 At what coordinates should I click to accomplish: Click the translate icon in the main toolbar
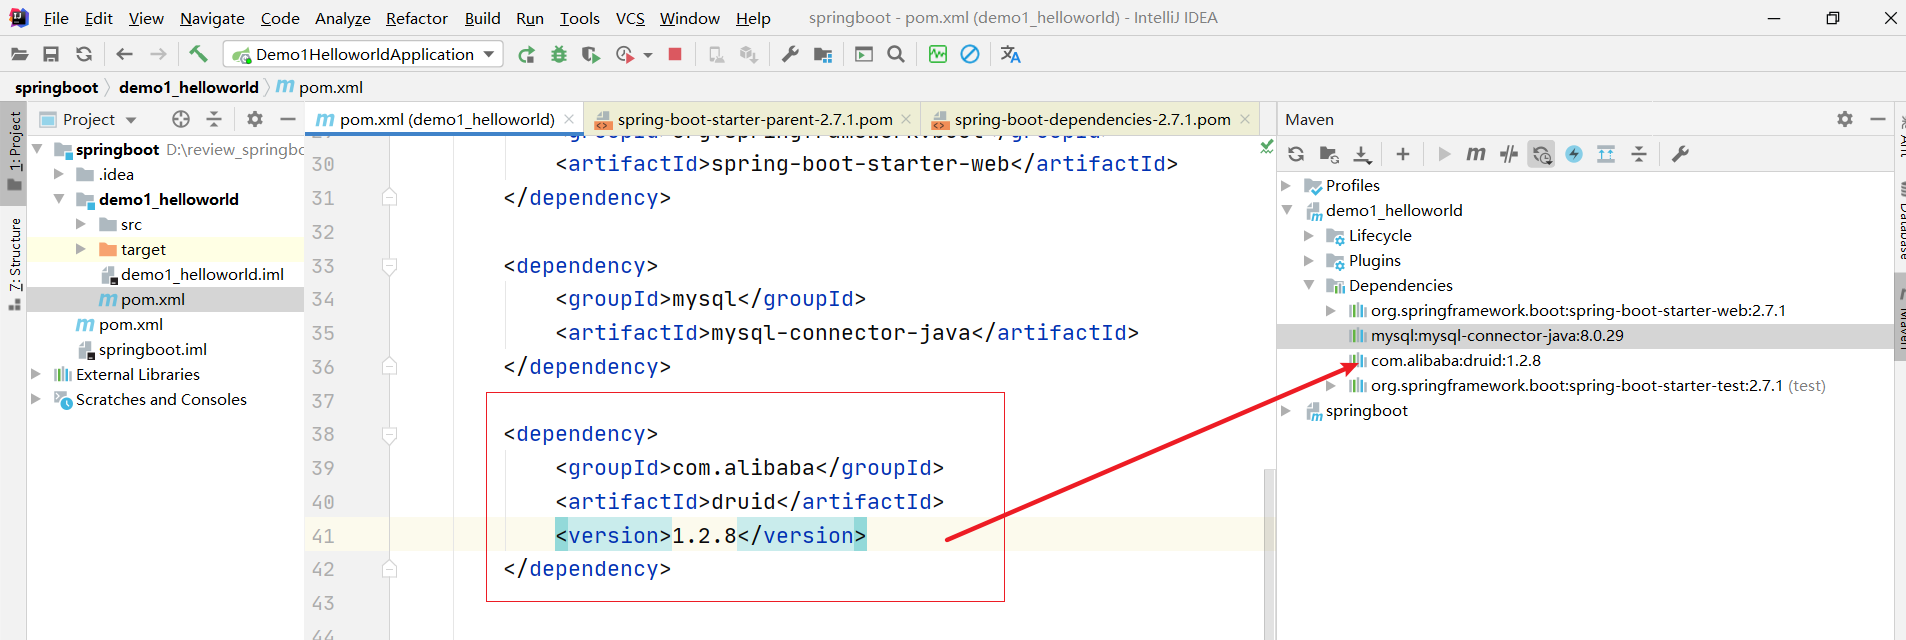(x=1010, y=54)
